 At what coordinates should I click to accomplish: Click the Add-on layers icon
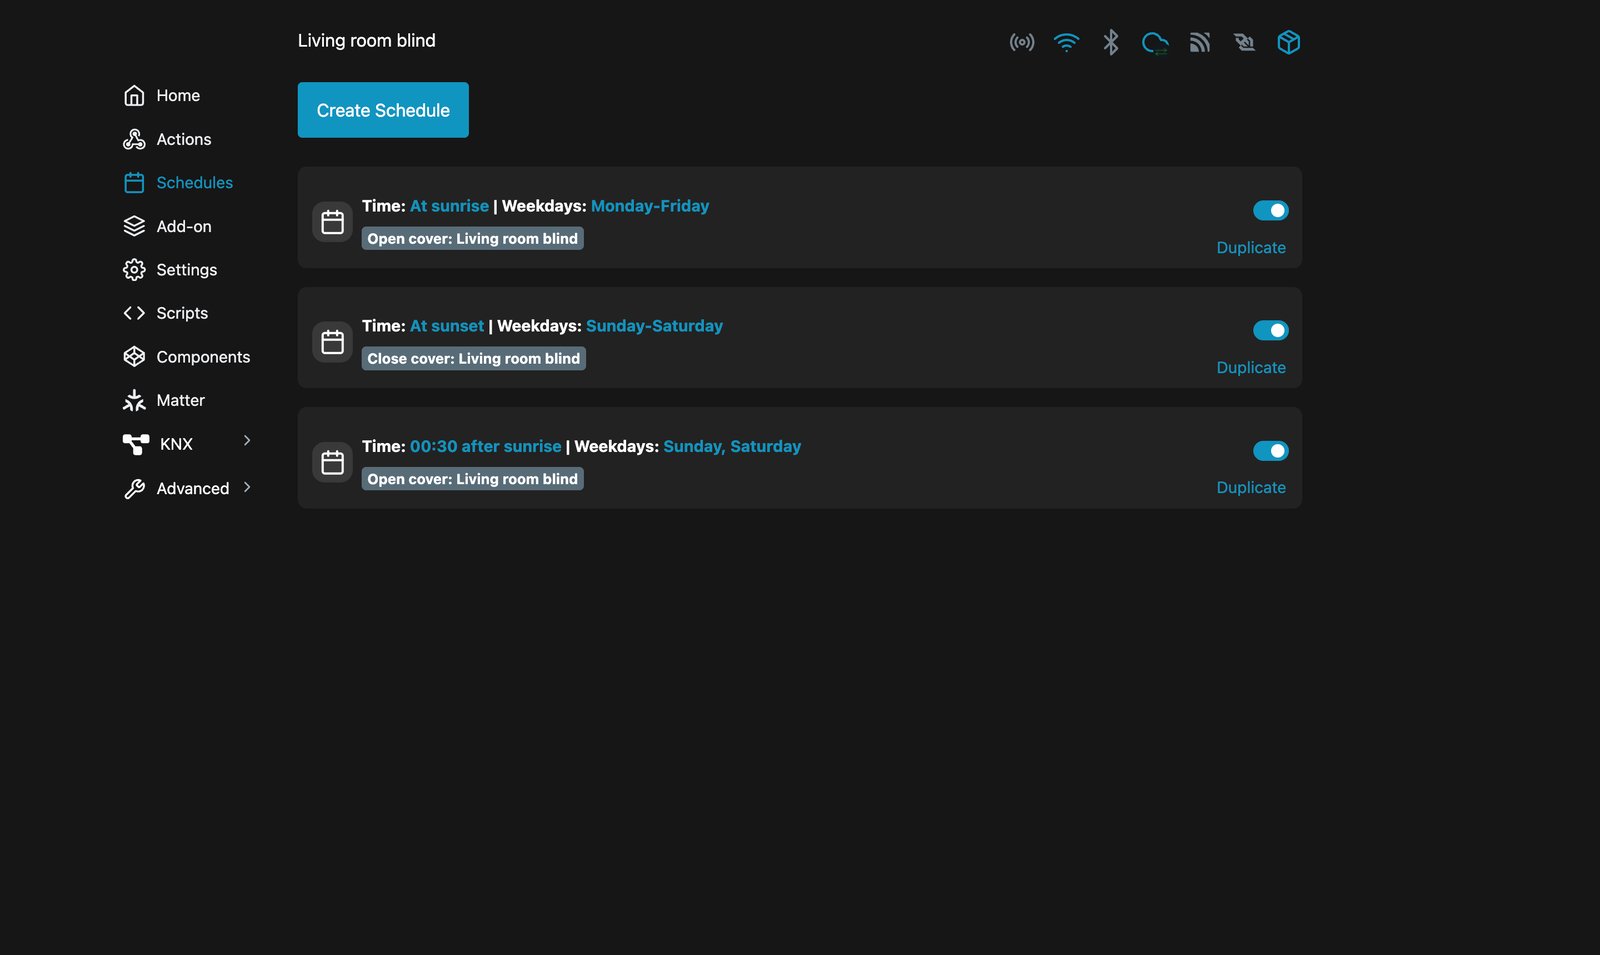(x=134, y=226)
